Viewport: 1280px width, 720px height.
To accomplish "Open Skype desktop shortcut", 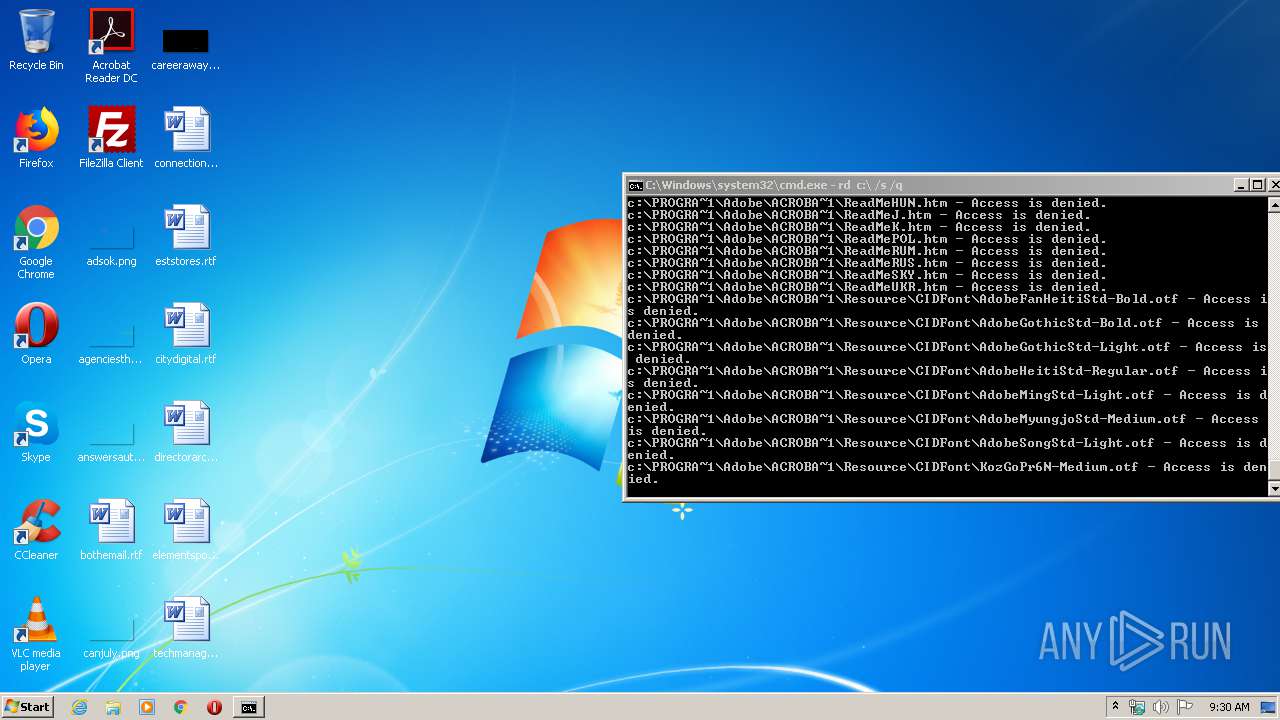I will pyautogui.click(x=36, y=433).
